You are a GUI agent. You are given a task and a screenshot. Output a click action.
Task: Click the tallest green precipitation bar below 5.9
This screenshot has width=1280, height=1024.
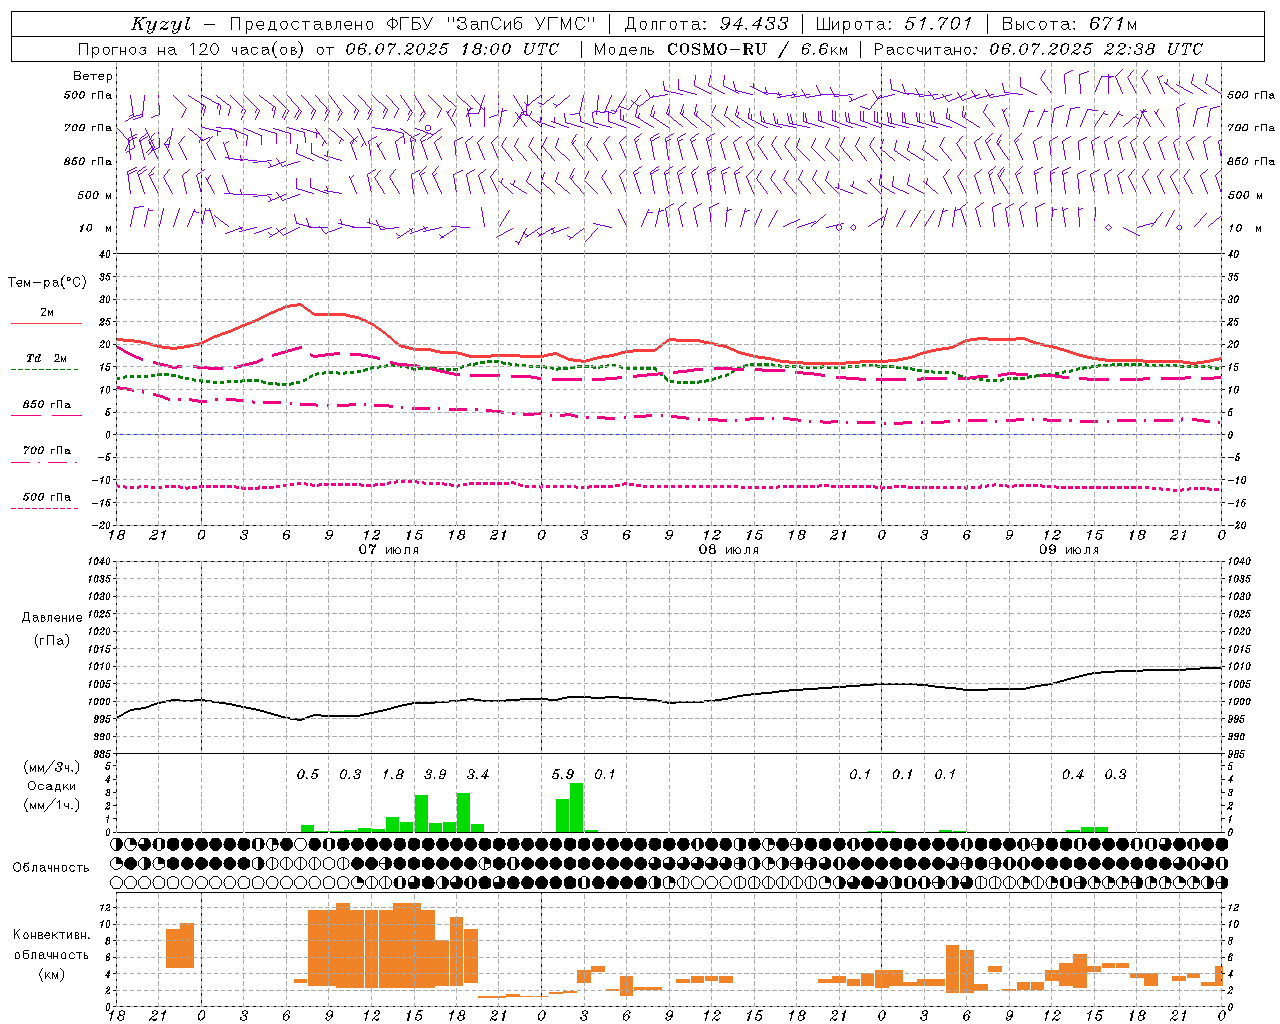(576, 808)
